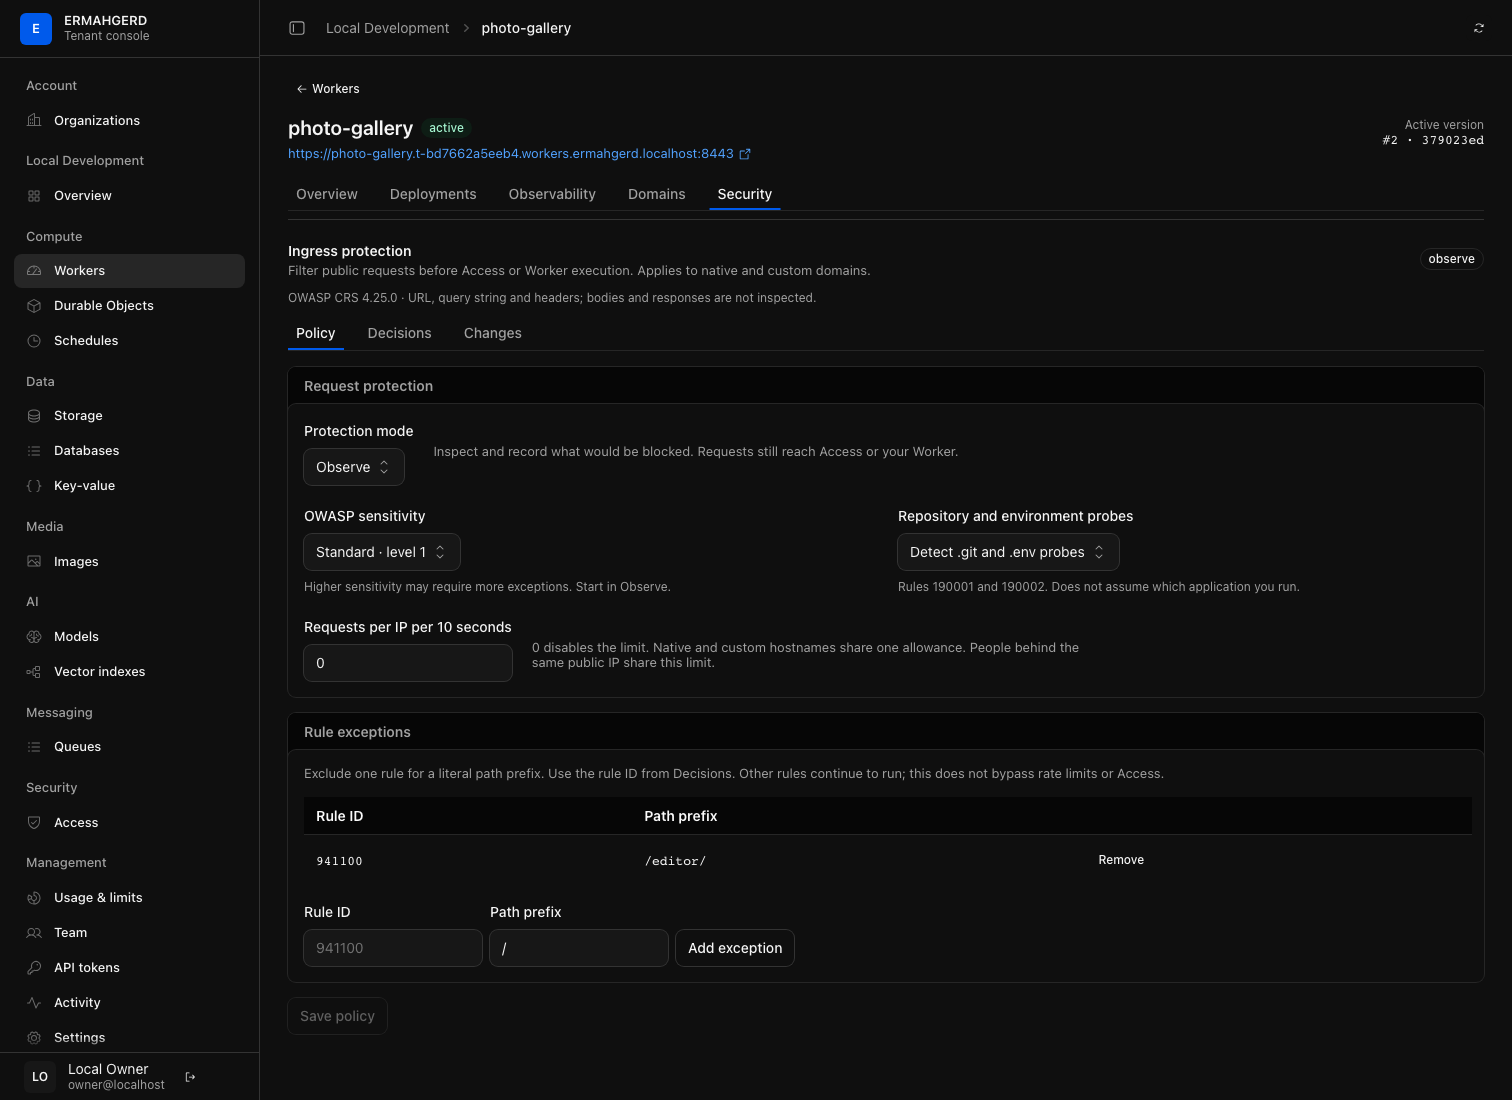
Task: Click the Vector indexes icon
Action: [x=34, y=672]
